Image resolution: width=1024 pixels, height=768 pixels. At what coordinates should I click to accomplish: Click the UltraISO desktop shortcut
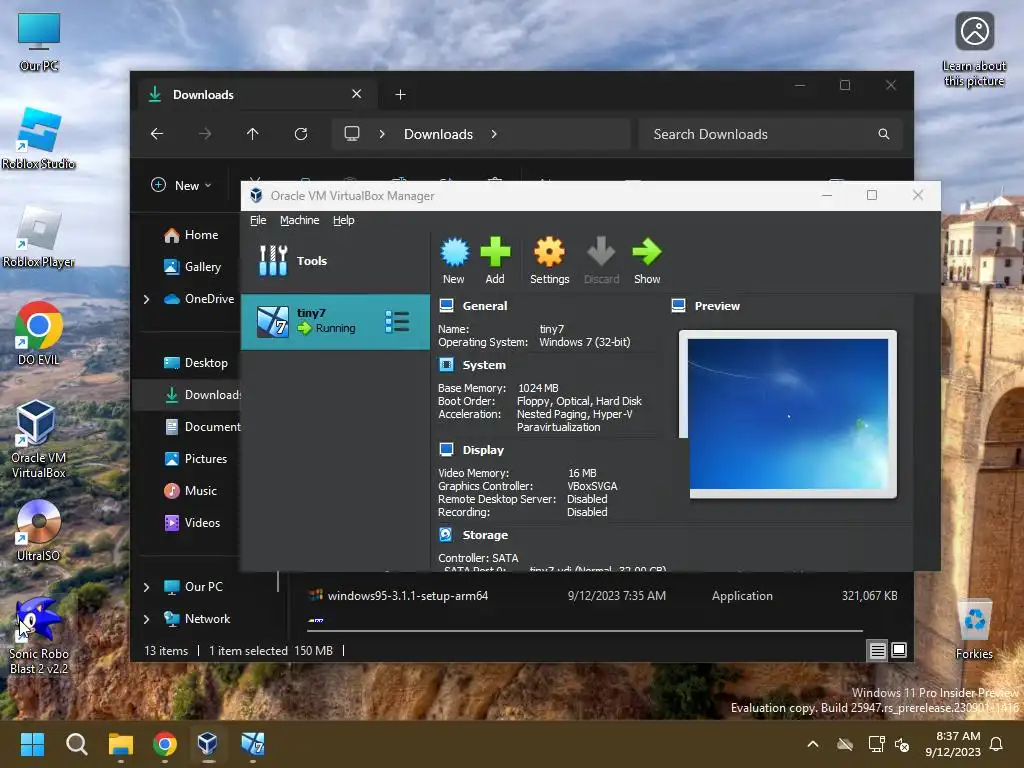[x=39, y=531]
